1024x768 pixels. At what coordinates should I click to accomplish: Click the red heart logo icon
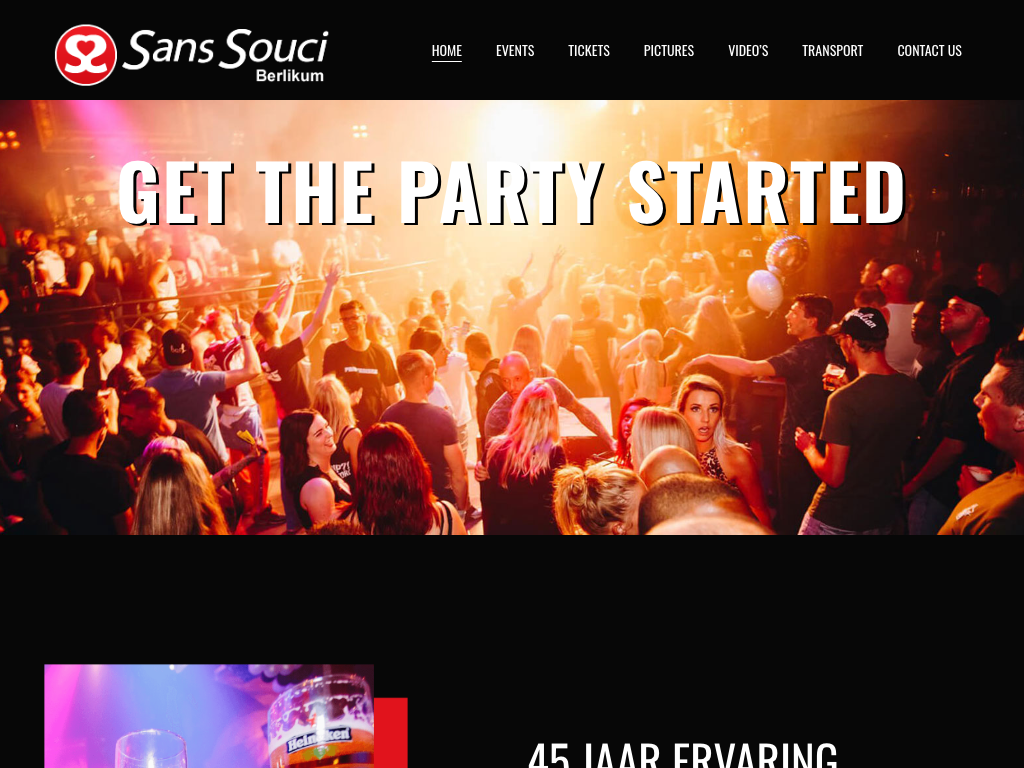tap(86, 55)
